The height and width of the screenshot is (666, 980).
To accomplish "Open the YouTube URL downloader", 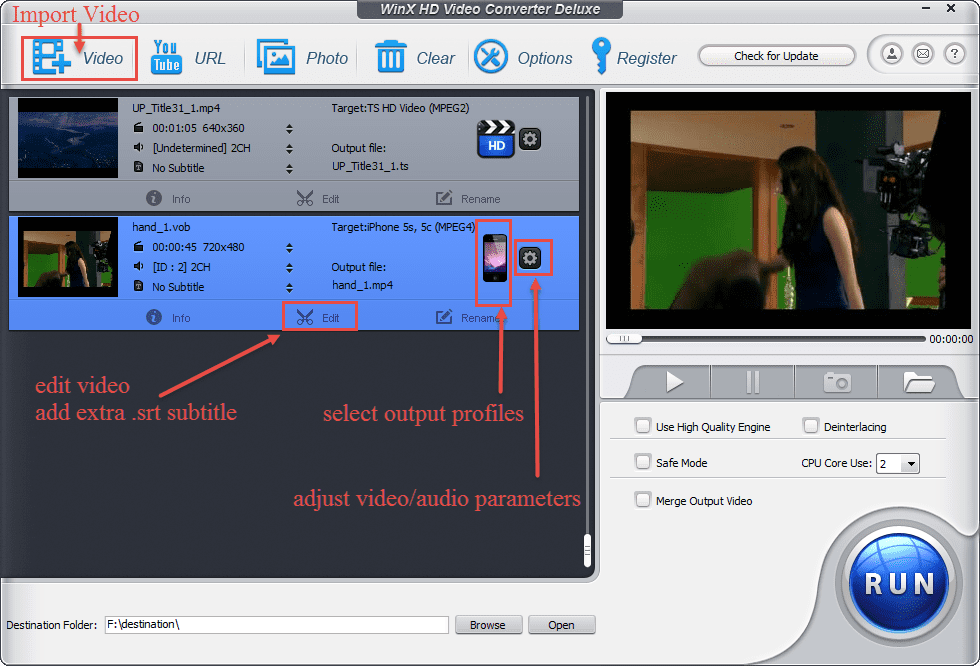I will 166,58.
